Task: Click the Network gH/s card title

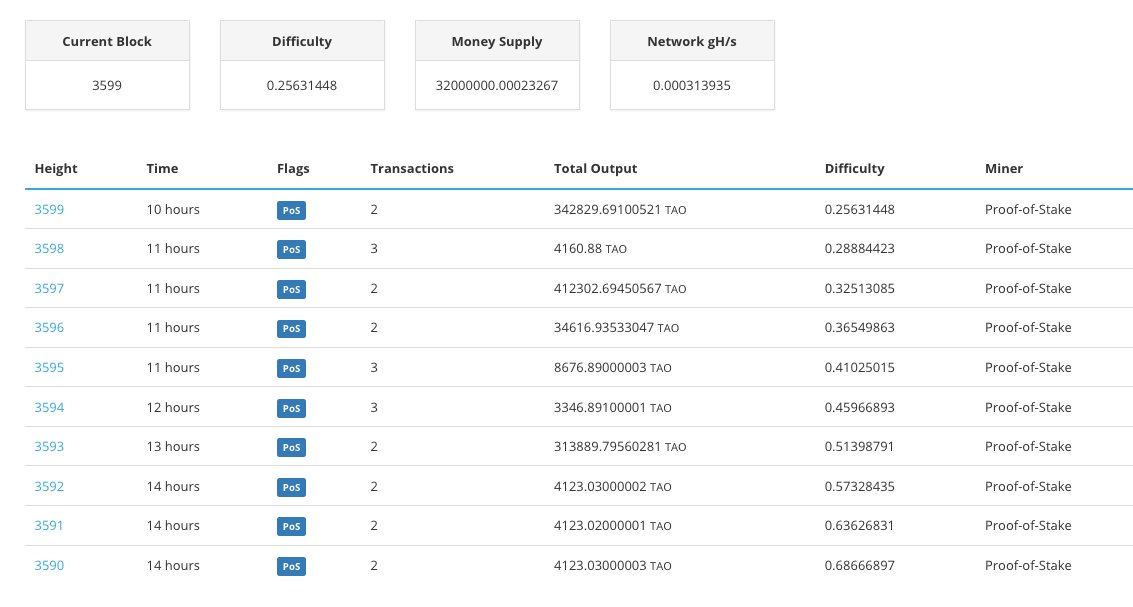Action: [692, 41]
